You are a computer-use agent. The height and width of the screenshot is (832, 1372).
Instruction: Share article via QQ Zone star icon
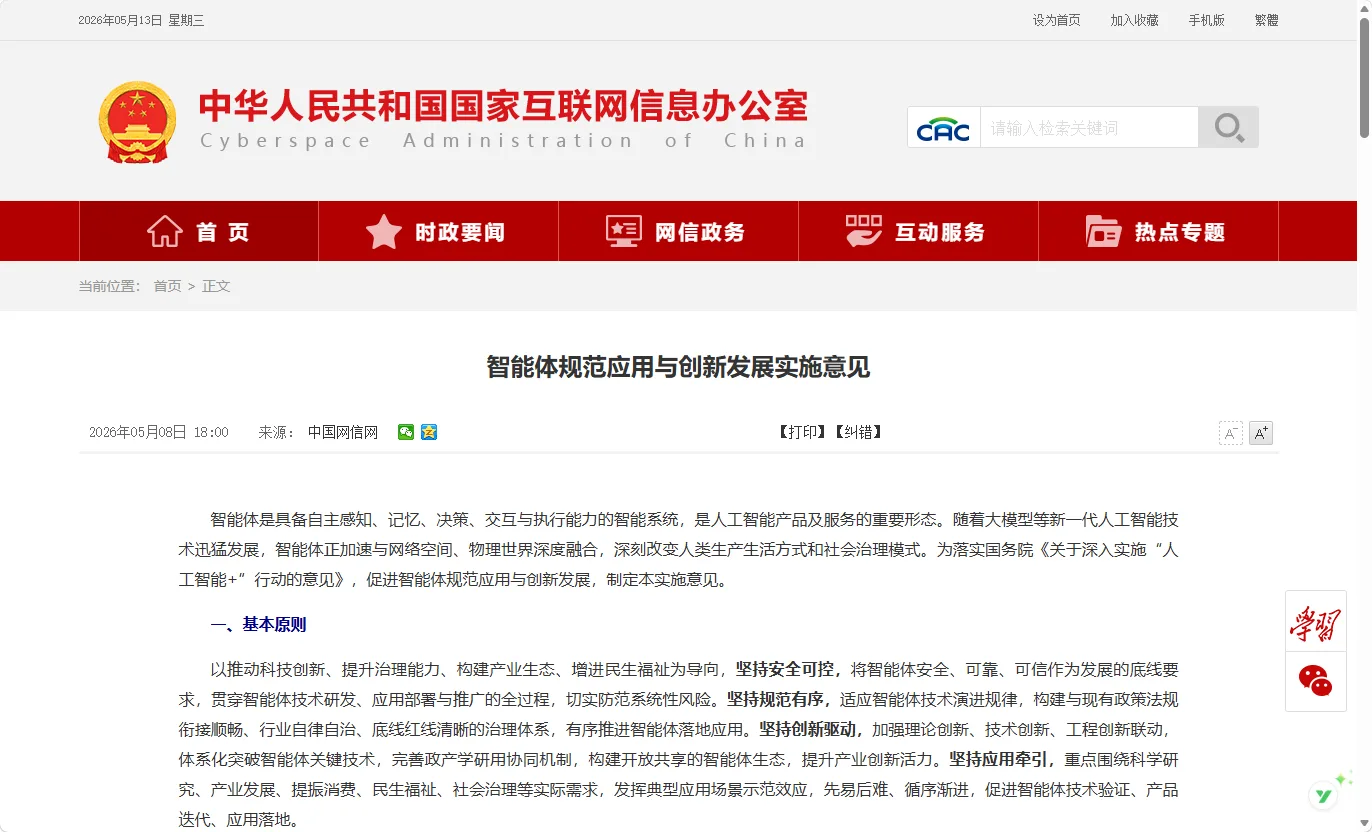click(x=429, y=432)
